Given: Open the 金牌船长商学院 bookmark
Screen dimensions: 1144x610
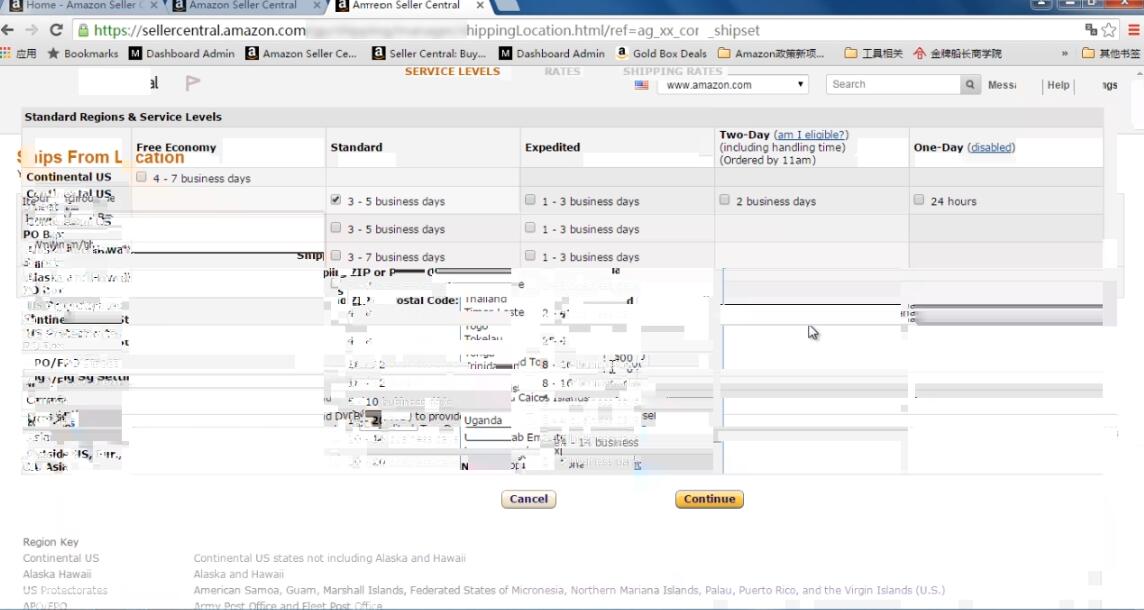Looking at the screenshot, I should 957,53.
